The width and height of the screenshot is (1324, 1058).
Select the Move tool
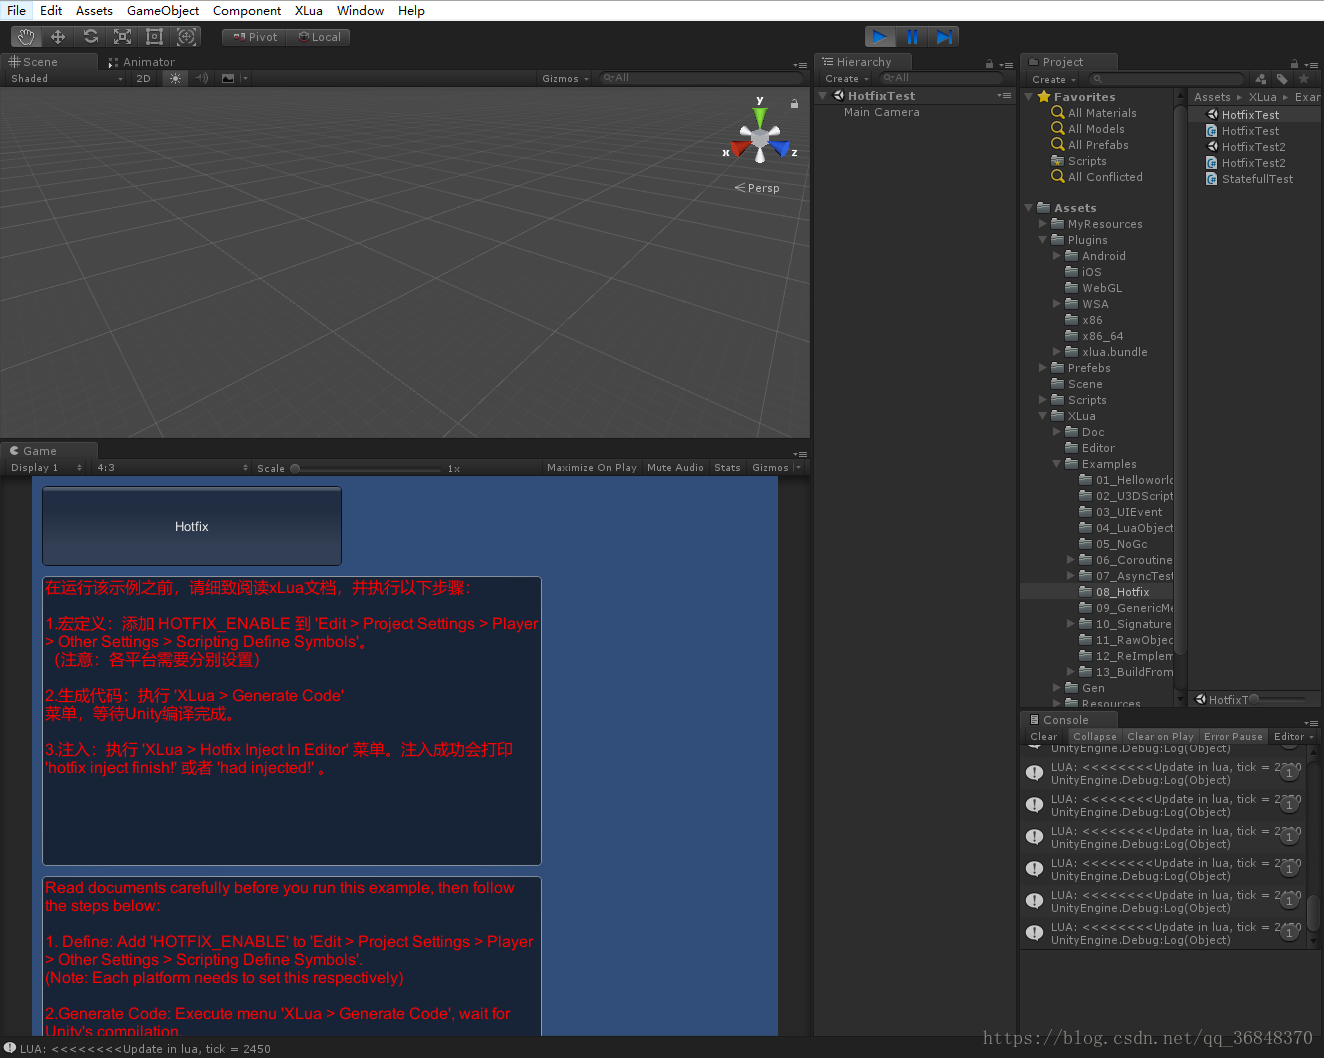click(x=58, y=36)
